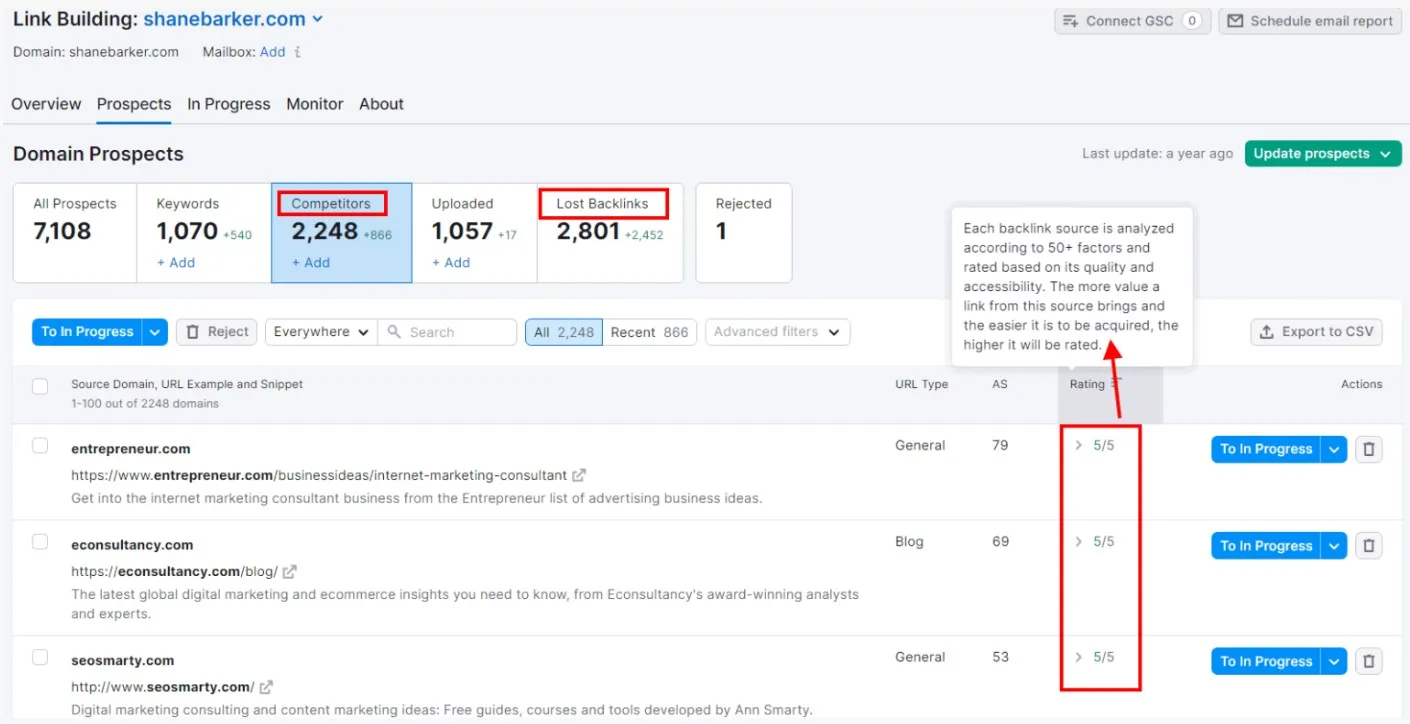
Task: Select the entrepreneur.com row checkbox
Action: [40, 446]
